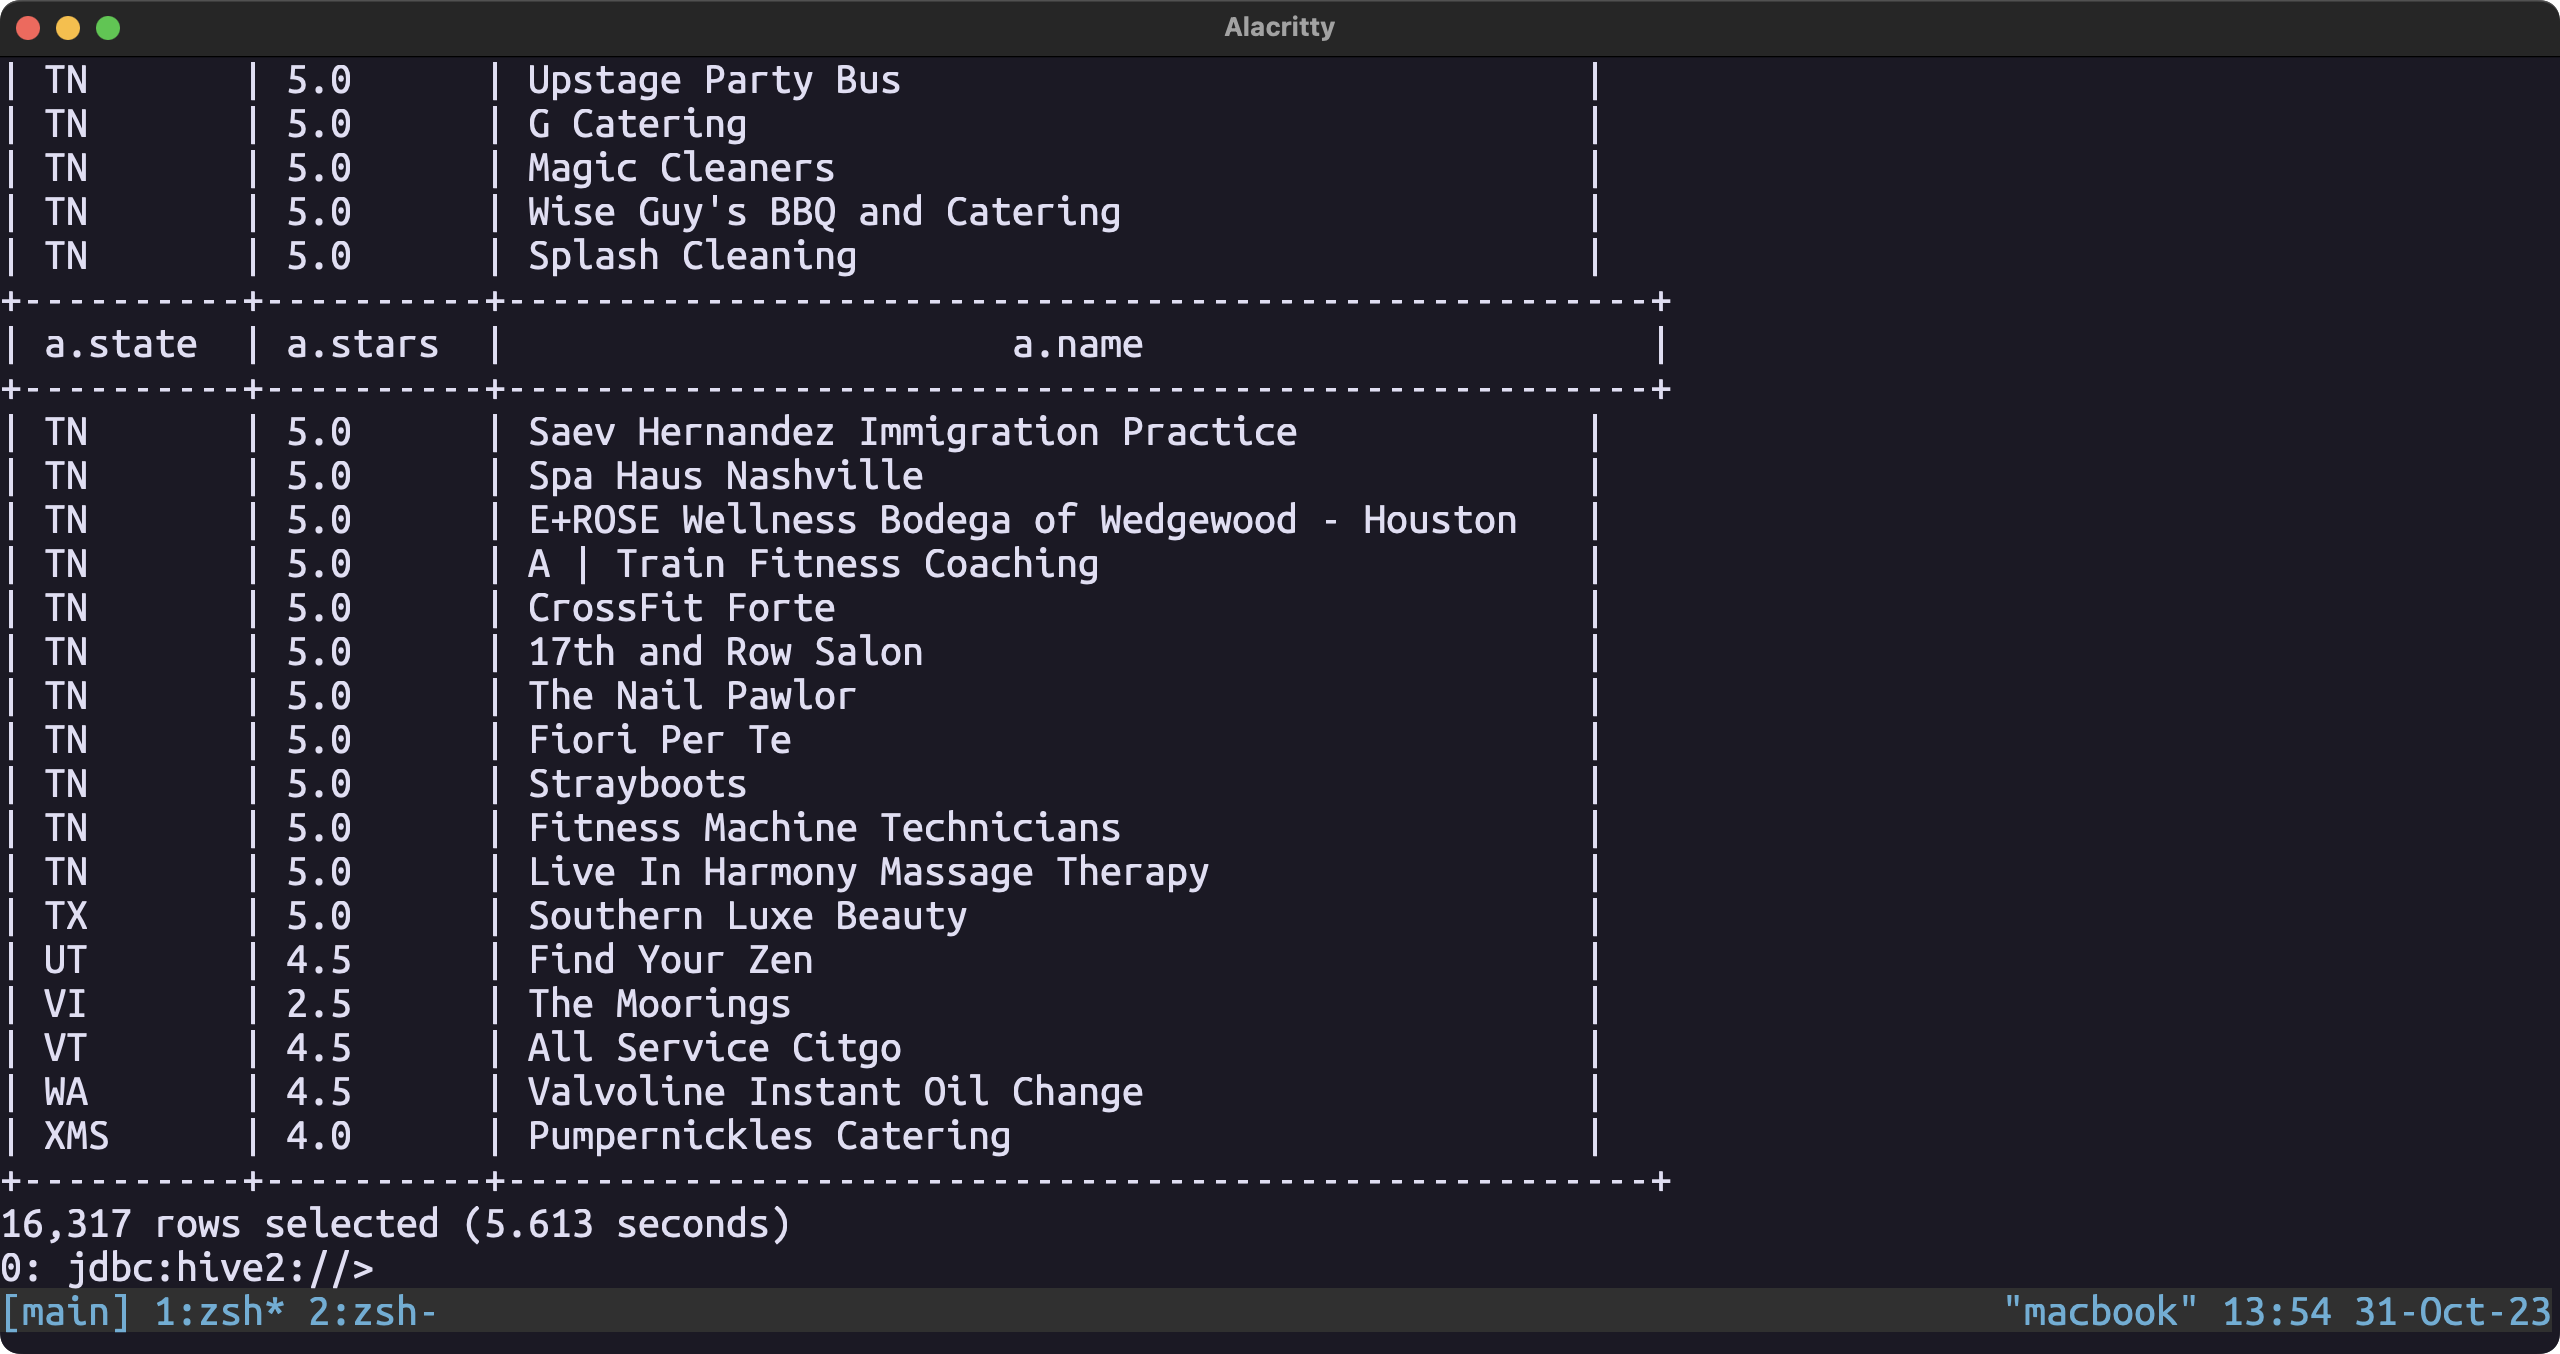Click the a.state column header
This screenshot has height=1354, width=2560.
tap(121, 344)
